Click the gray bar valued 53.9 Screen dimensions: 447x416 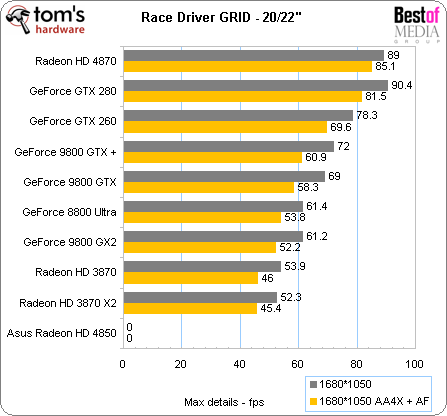tap(202, 267)
